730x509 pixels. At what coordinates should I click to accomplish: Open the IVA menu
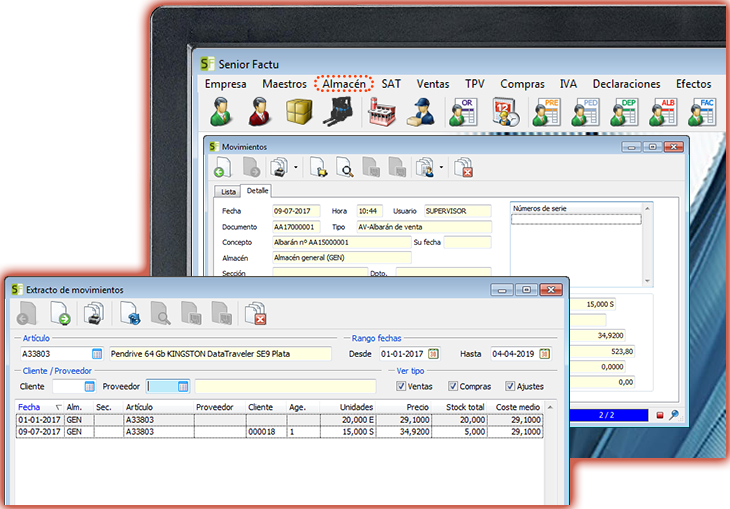click(568, 84)
